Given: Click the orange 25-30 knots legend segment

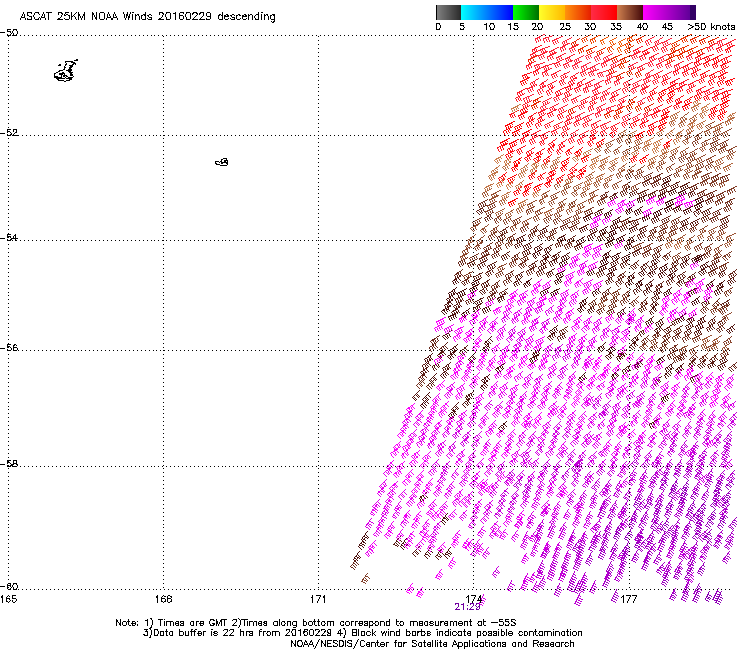Looking at the screenshot, I should [578, 12].
